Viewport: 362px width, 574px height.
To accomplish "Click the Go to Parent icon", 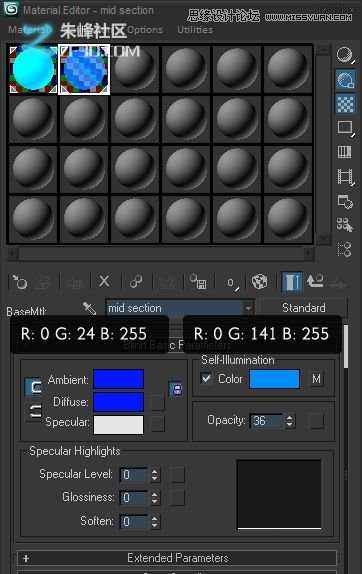I will 315,282.
